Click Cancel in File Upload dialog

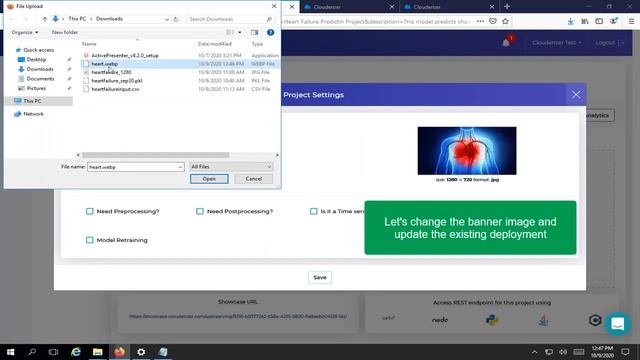coord(253,179)
